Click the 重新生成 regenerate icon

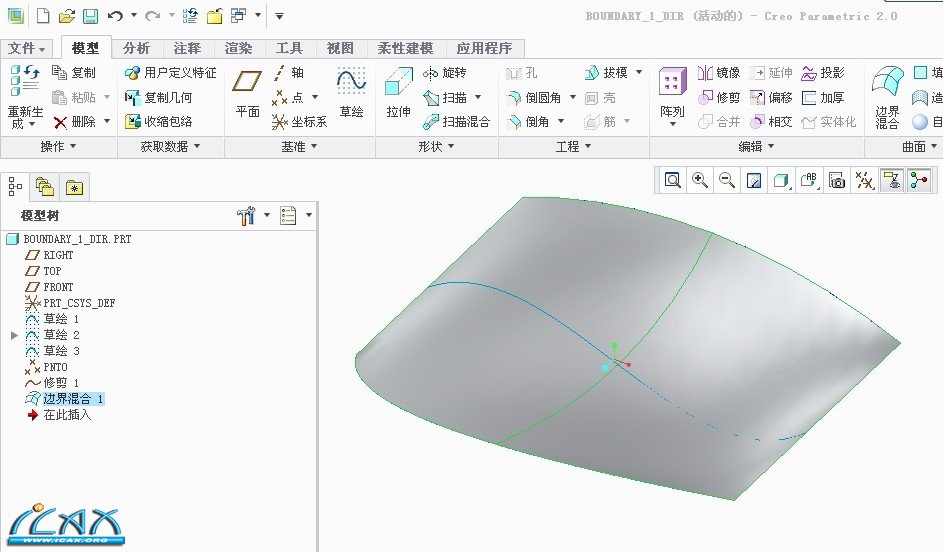24,95
